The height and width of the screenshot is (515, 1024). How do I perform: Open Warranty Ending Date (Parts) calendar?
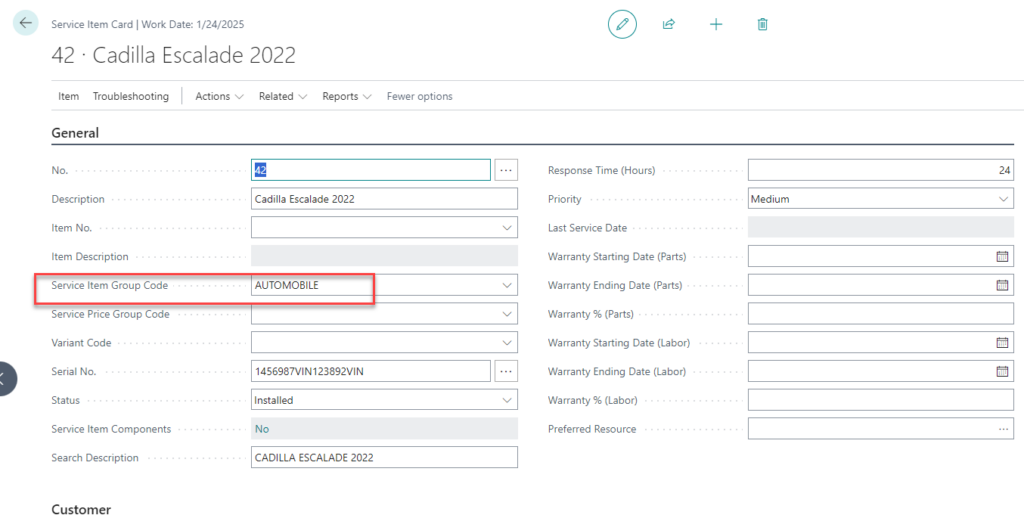(1002, 285)
